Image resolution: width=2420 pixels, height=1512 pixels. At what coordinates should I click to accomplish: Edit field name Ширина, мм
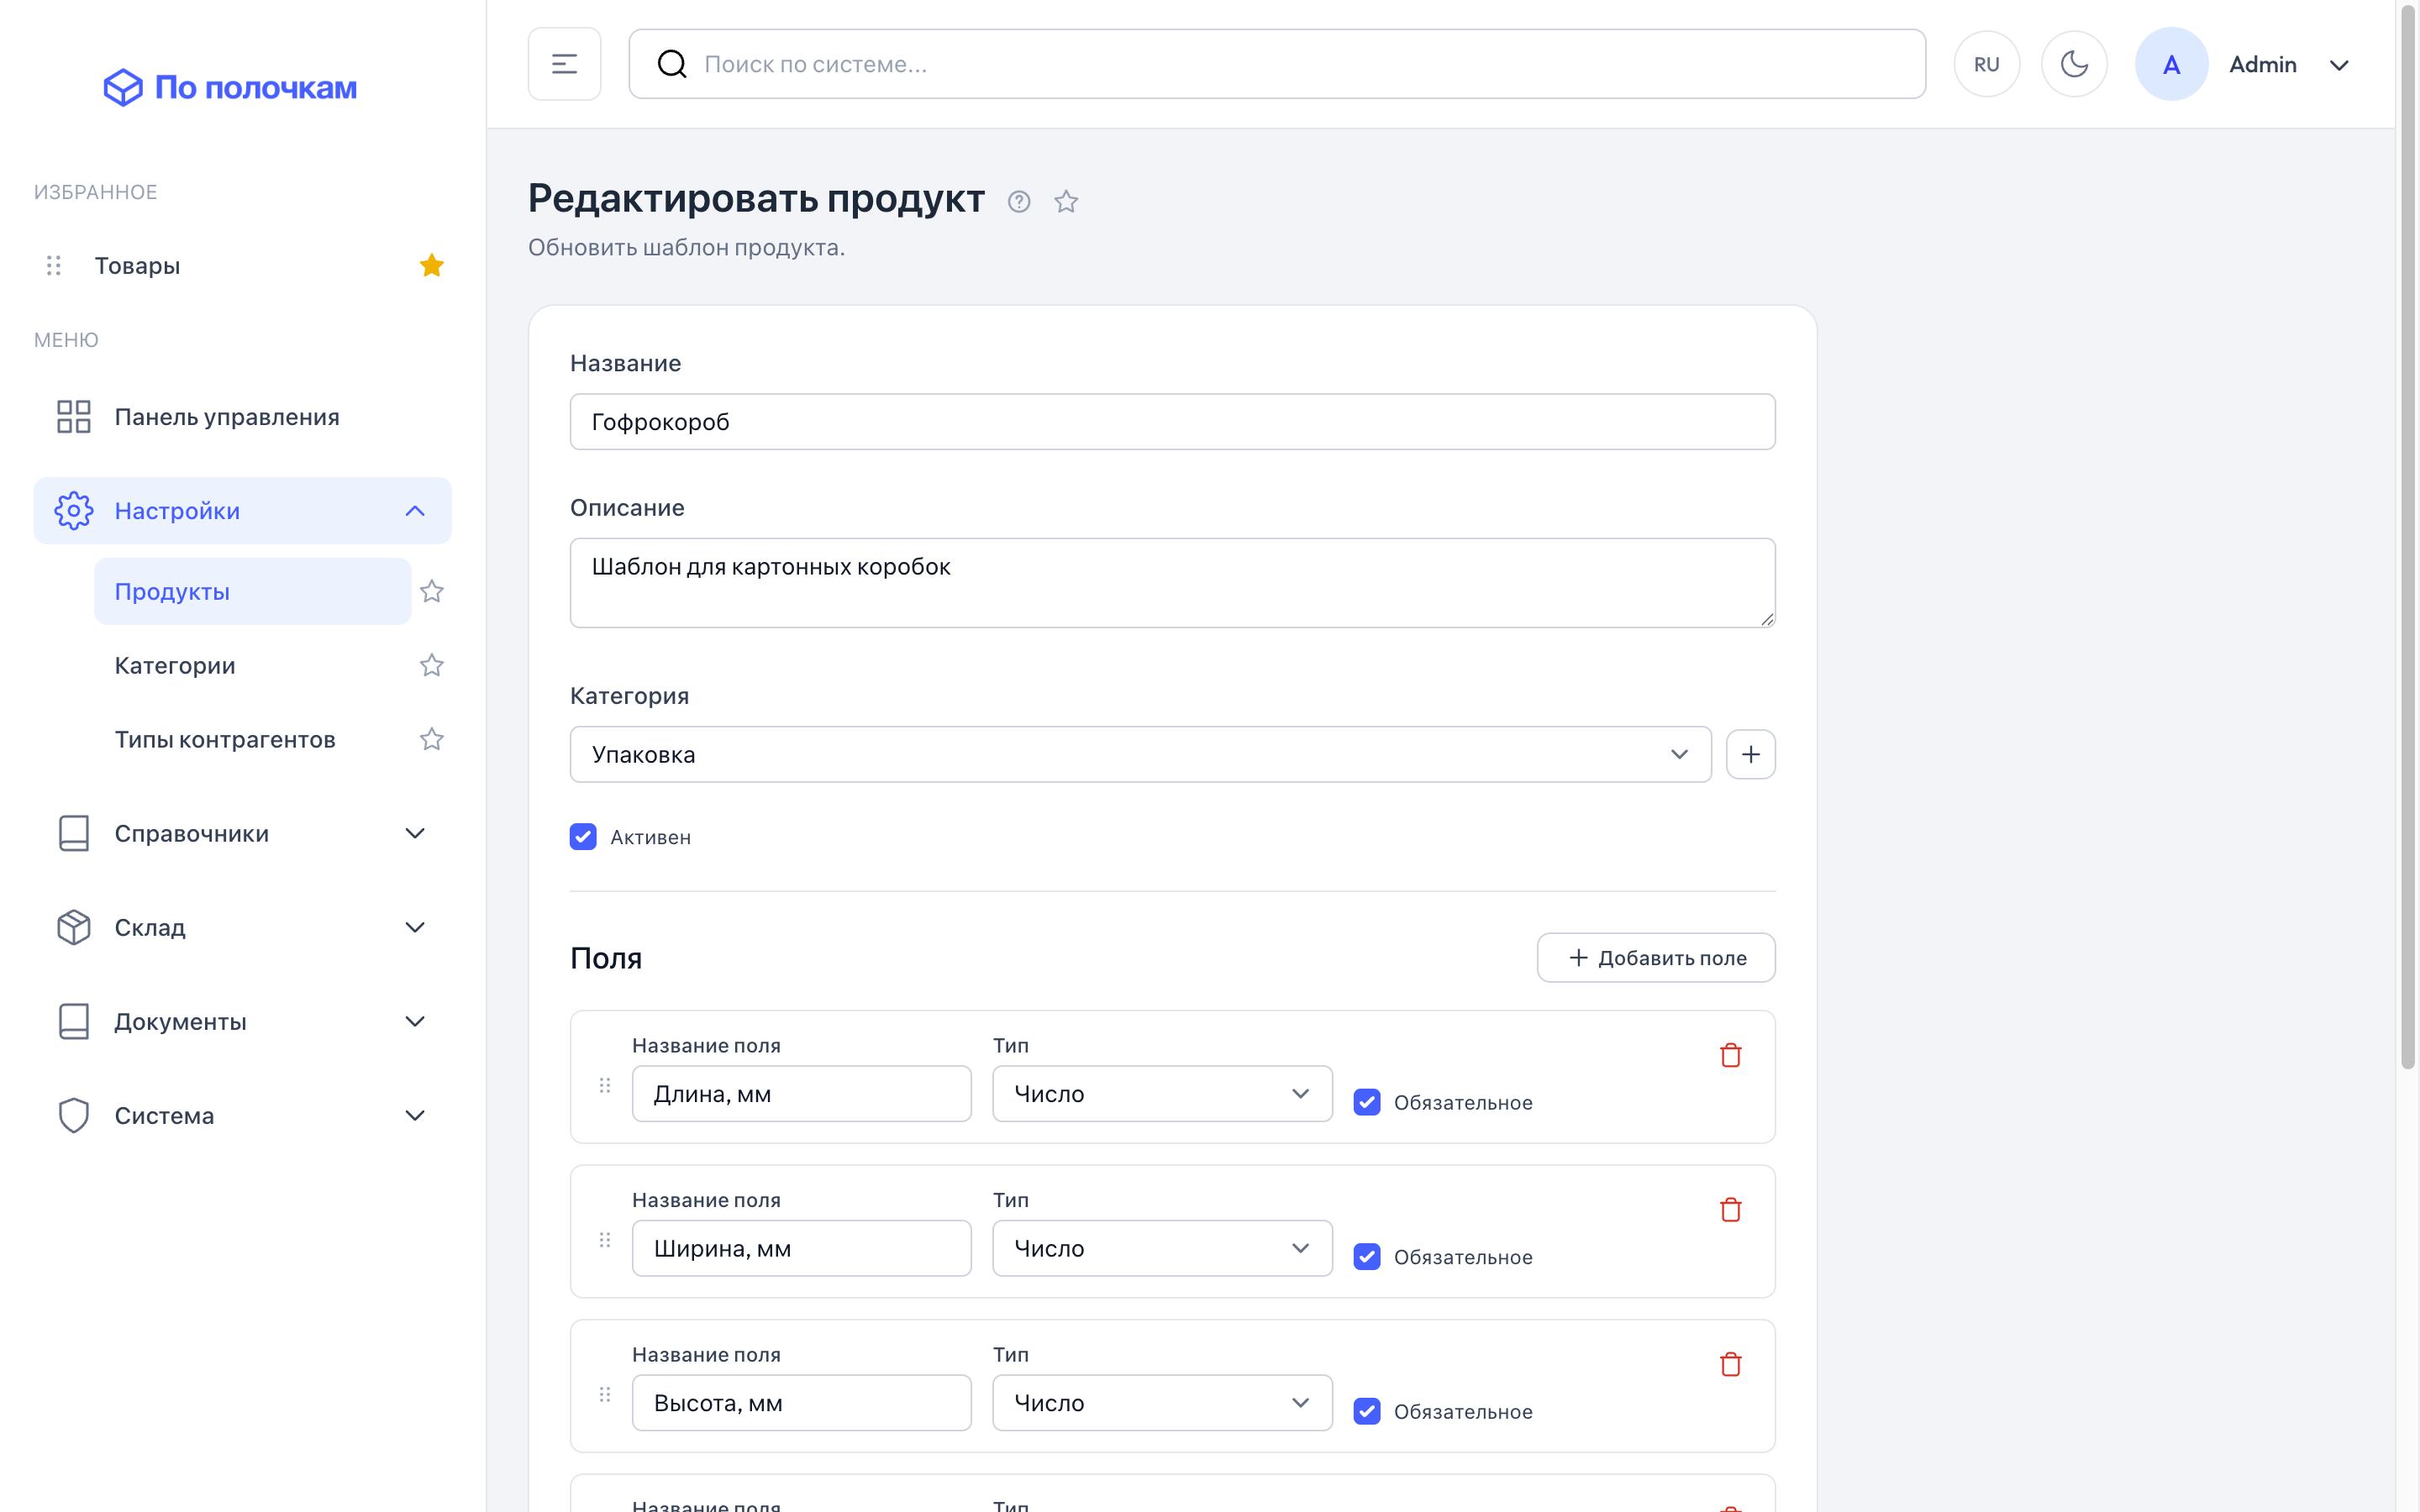(802, 1248)
